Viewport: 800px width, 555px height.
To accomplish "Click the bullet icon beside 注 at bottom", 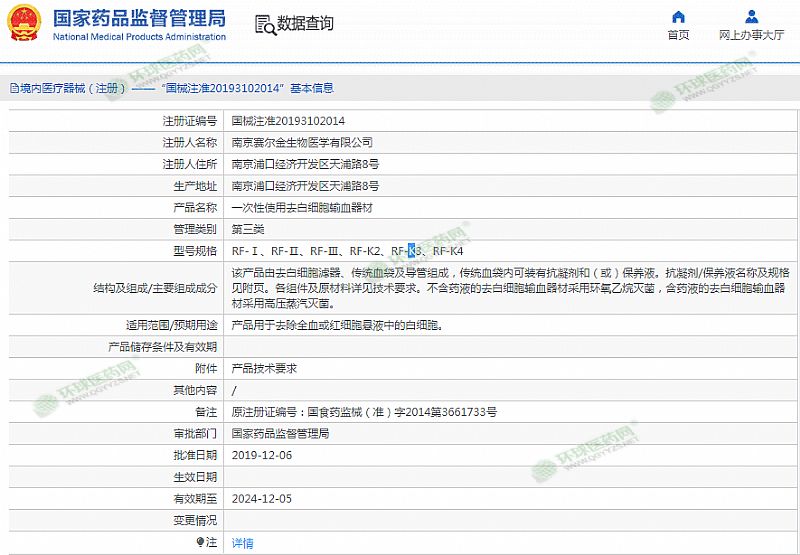I will 198,542.
